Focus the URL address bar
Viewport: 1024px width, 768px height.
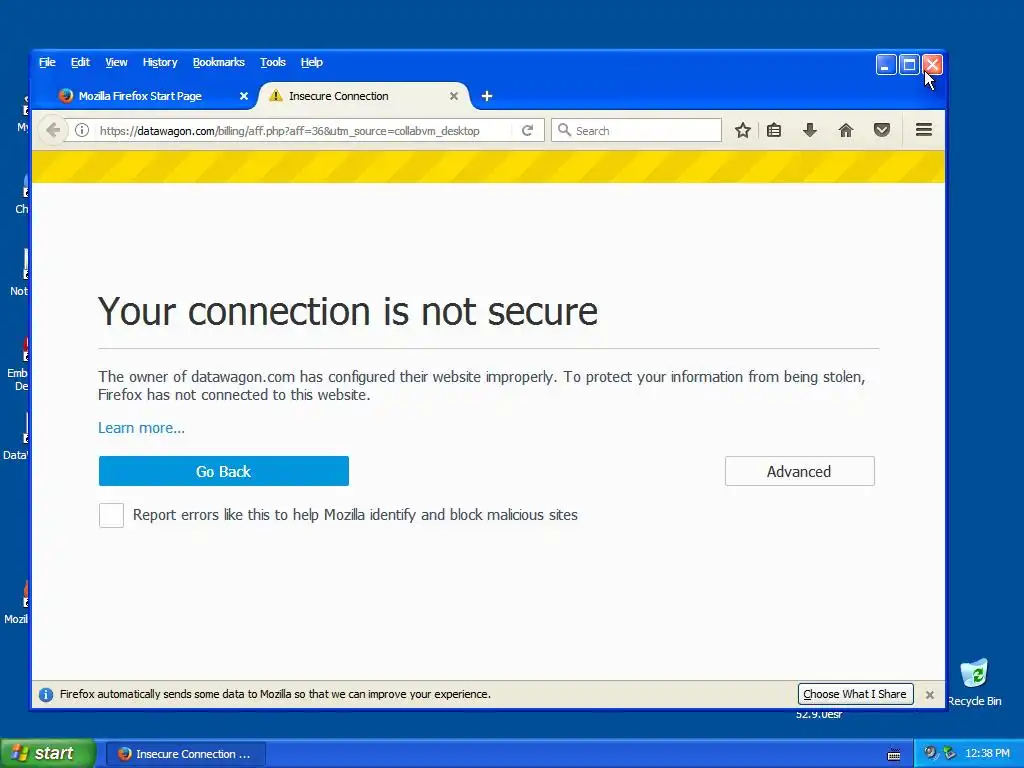pos(289,131)
